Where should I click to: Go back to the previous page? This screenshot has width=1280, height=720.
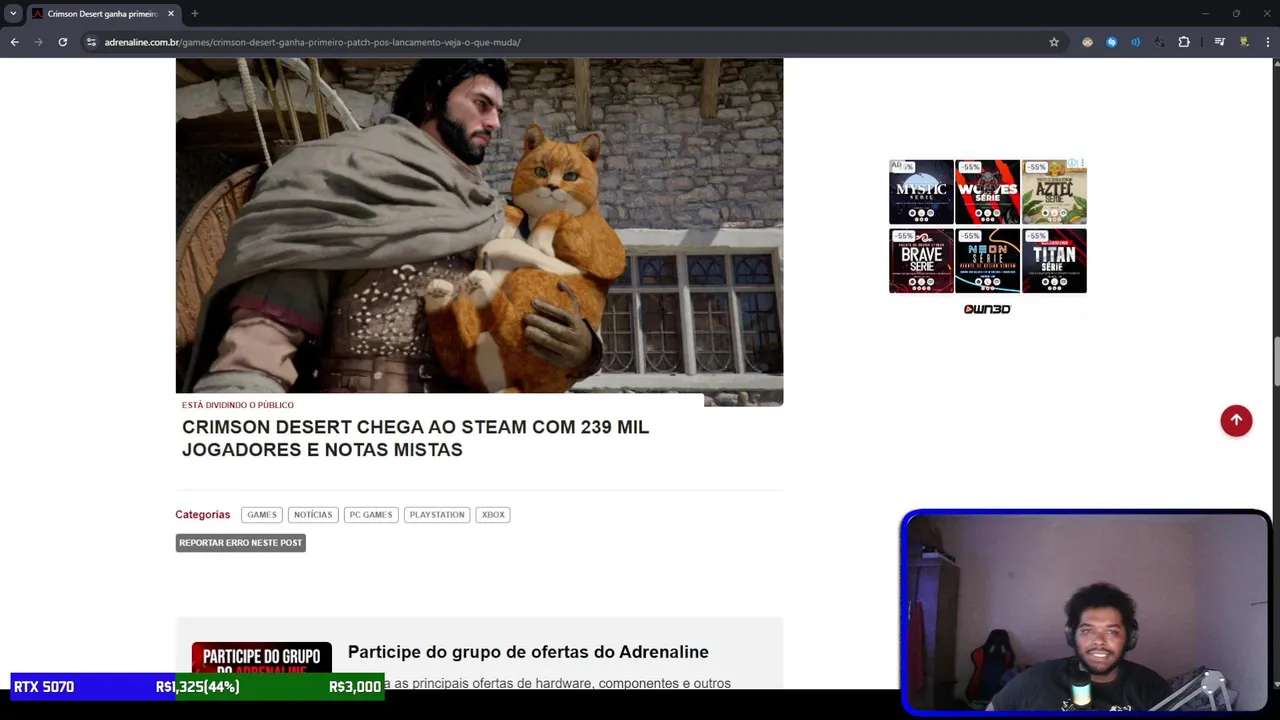[14, 42]
